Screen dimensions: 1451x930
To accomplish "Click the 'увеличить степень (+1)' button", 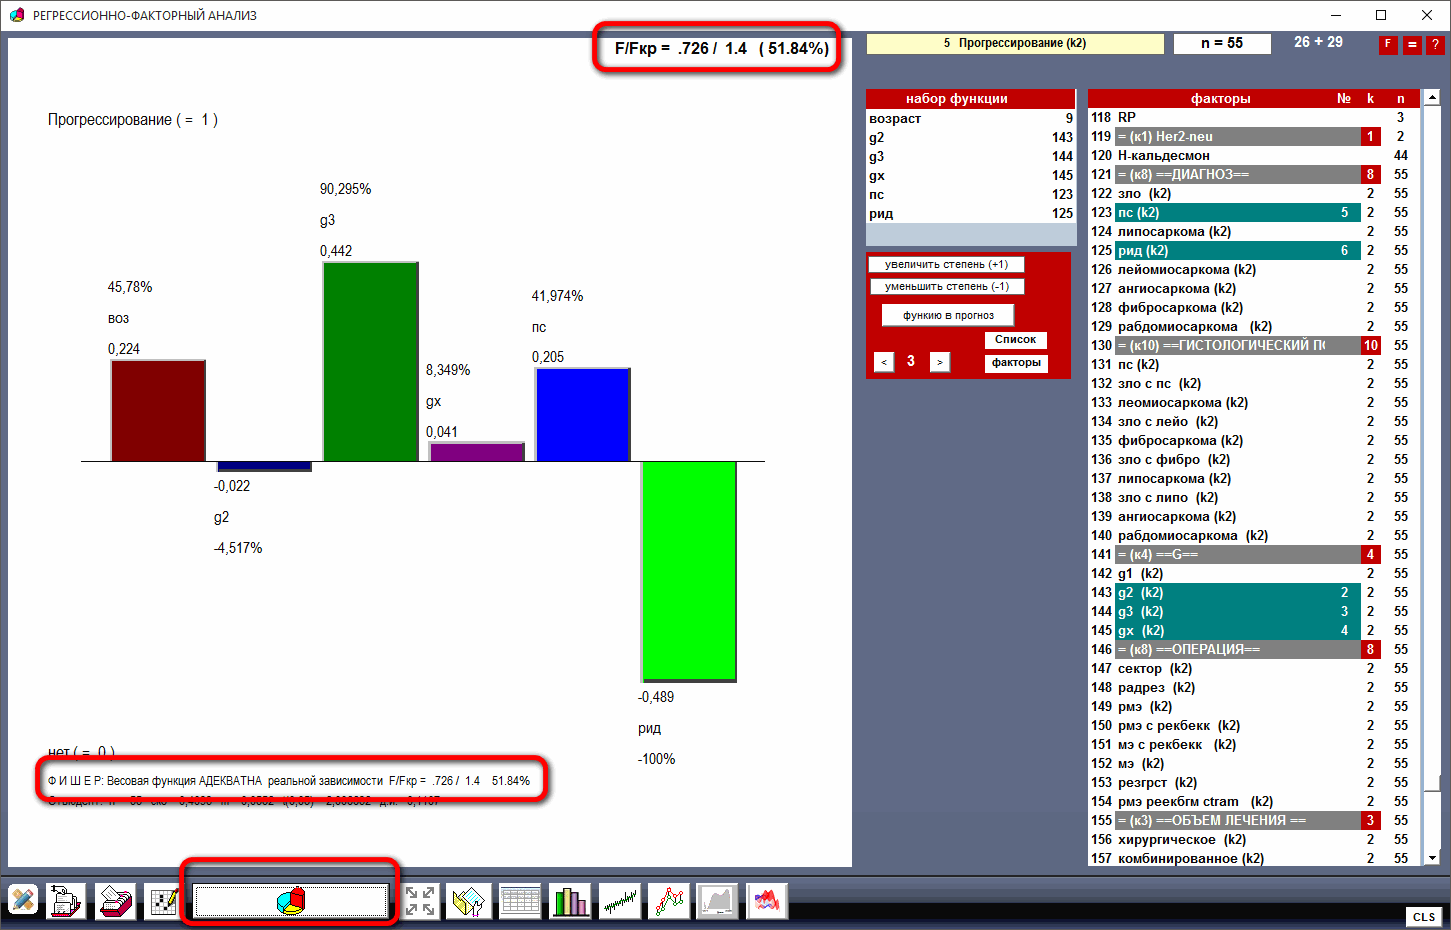I will [x=946, y=265].
